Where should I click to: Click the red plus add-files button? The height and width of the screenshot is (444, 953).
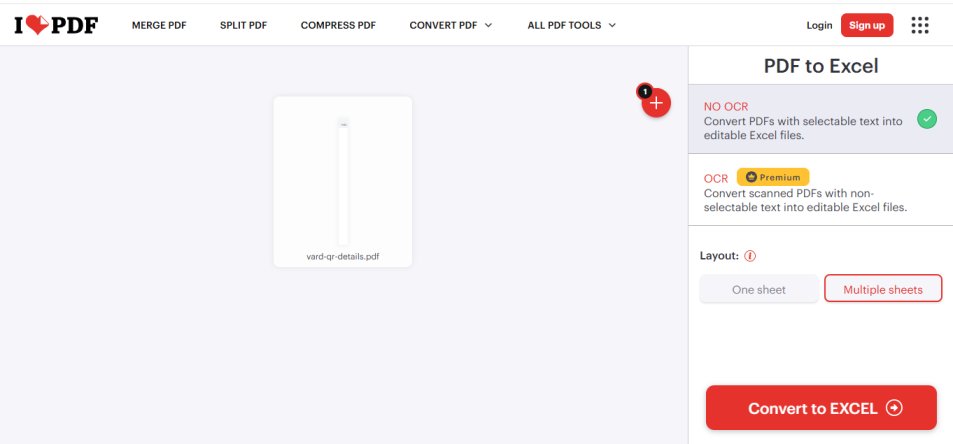(x=656, y=103)
